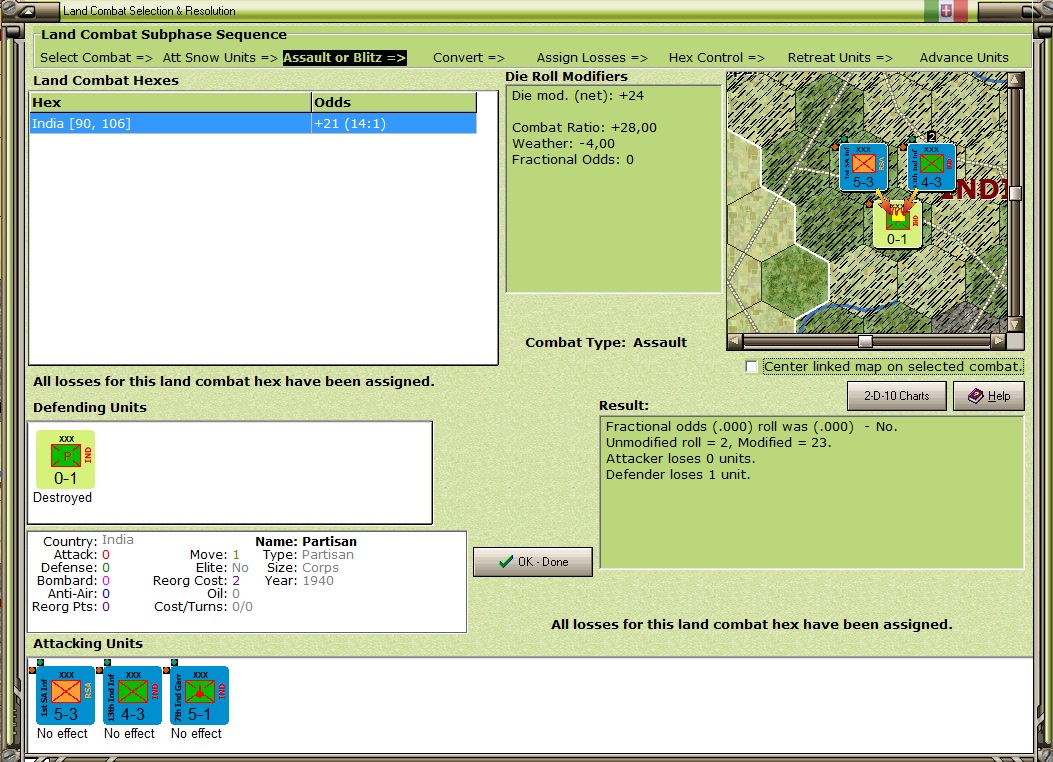The height and width of the screenshot is (762, 1053).
Task: Click the +21 (14:1) odds cell
Action: click(x=394, y=124)
